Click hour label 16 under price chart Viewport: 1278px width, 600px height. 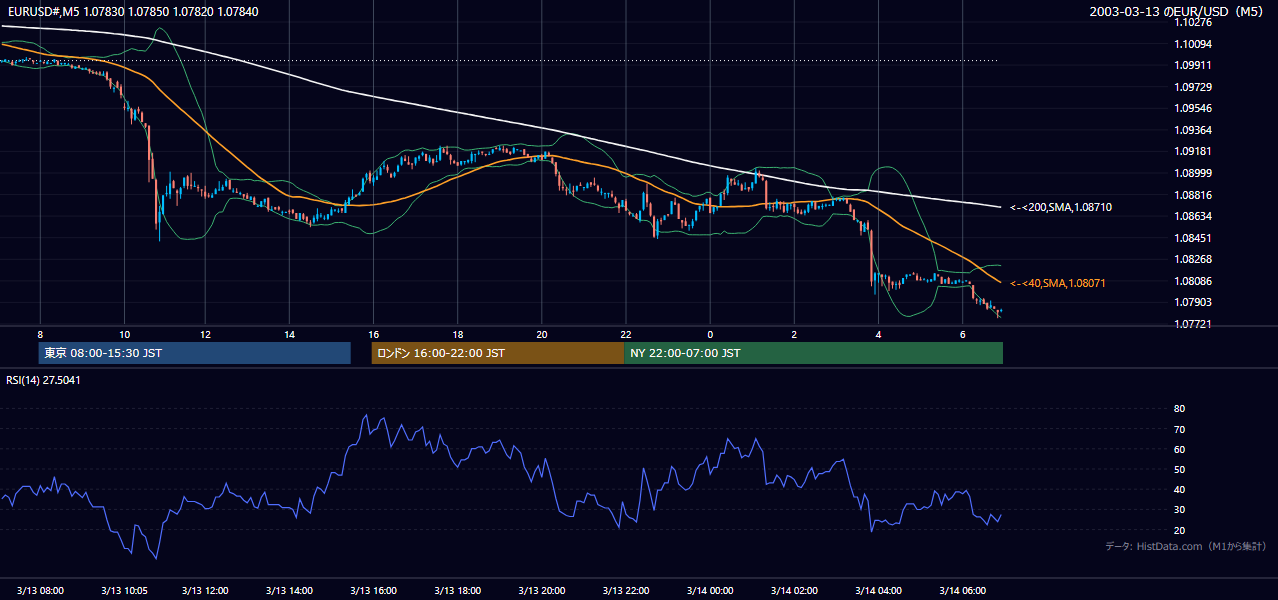pos(373,334)
